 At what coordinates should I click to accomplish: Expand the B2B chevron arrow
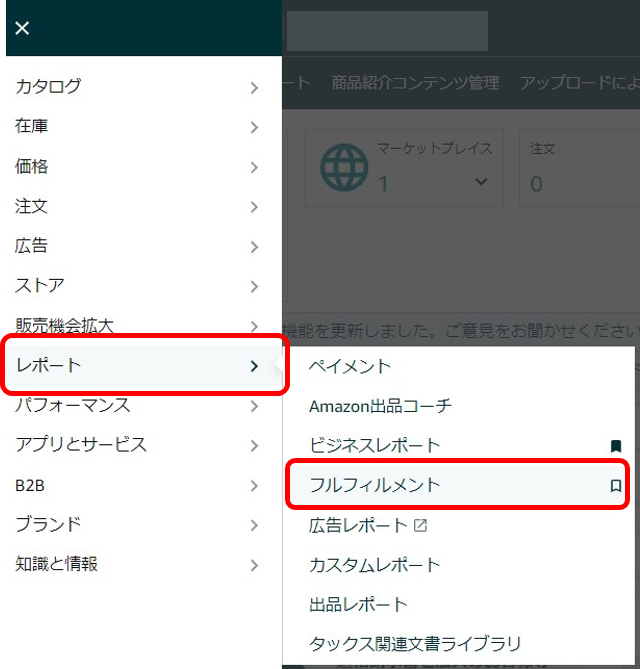[x=254, y=486]
